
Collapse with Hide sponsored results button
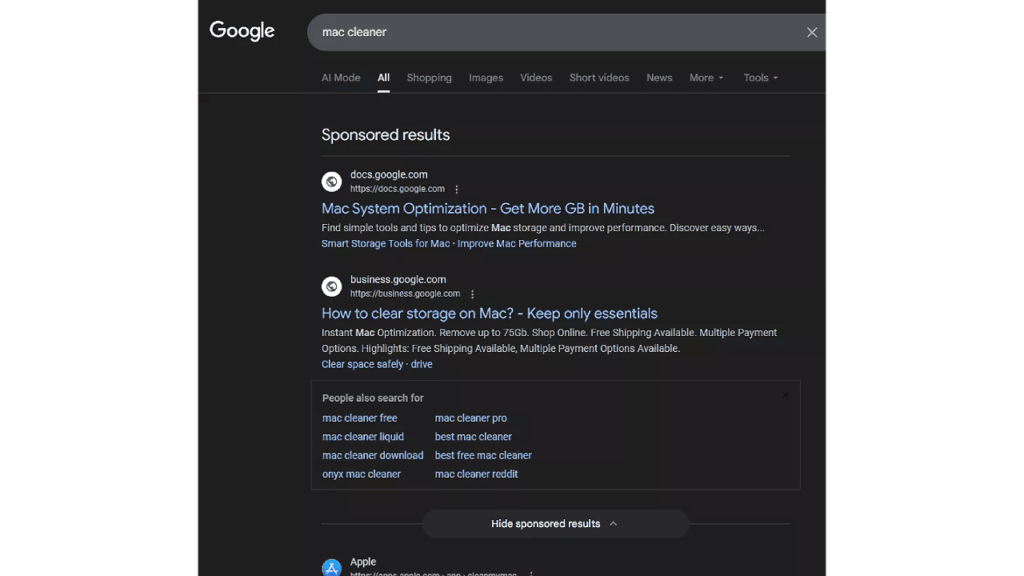point(555,524)
